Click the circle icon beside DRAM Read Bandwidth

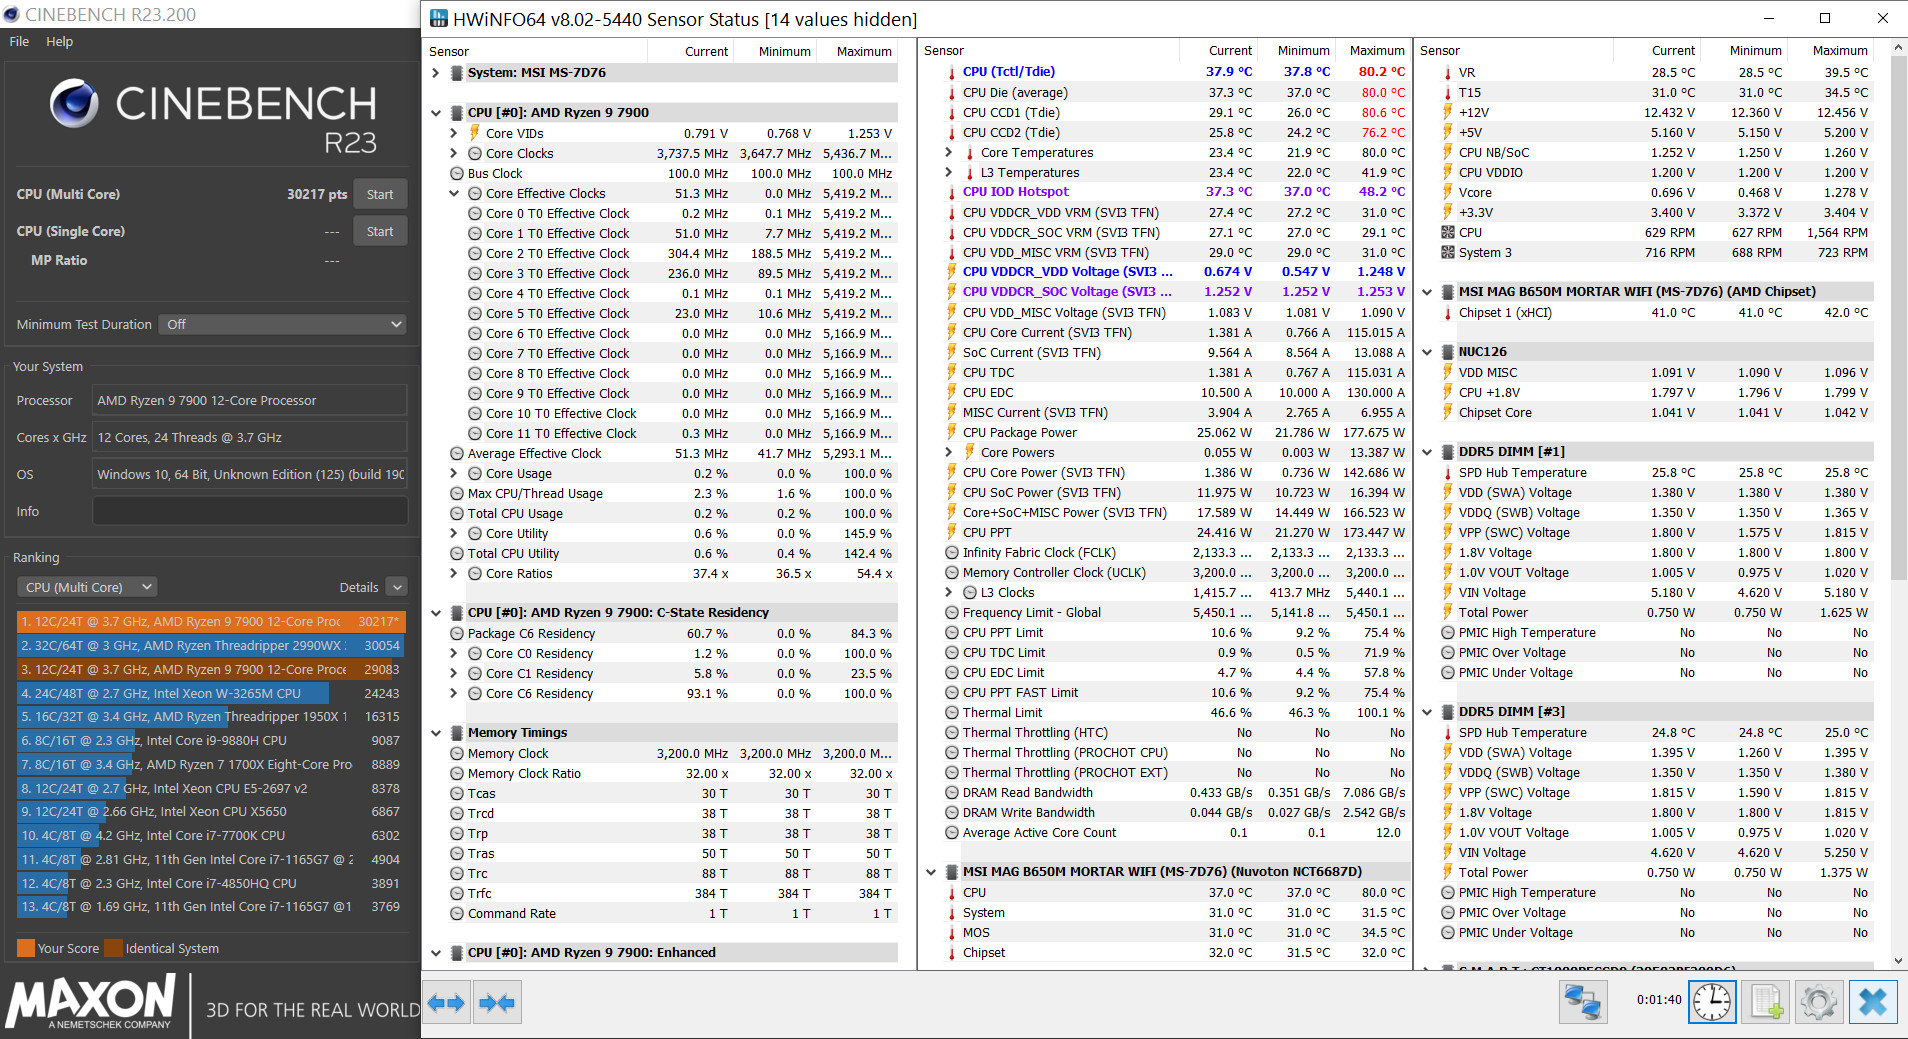point(952,793)
